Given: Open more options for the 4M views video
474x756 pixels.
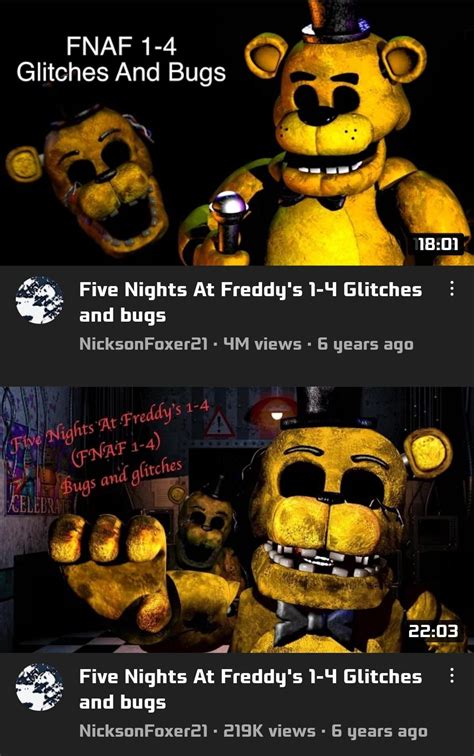Looking at the screenshot, I should 451,289.
